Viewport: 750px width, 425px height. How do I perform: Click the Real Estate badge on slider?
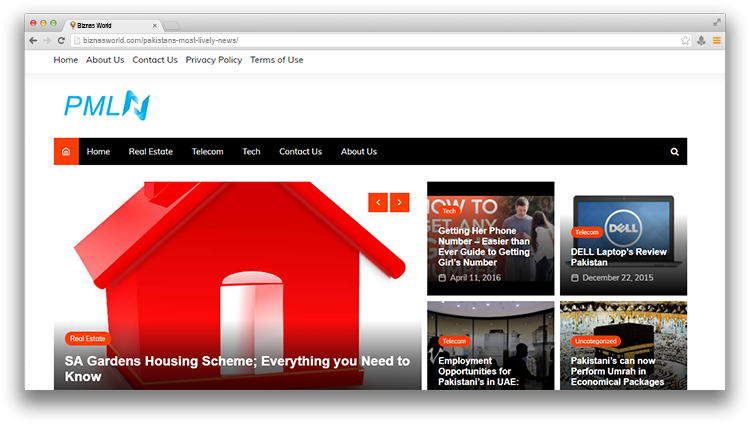pos(87,339)
